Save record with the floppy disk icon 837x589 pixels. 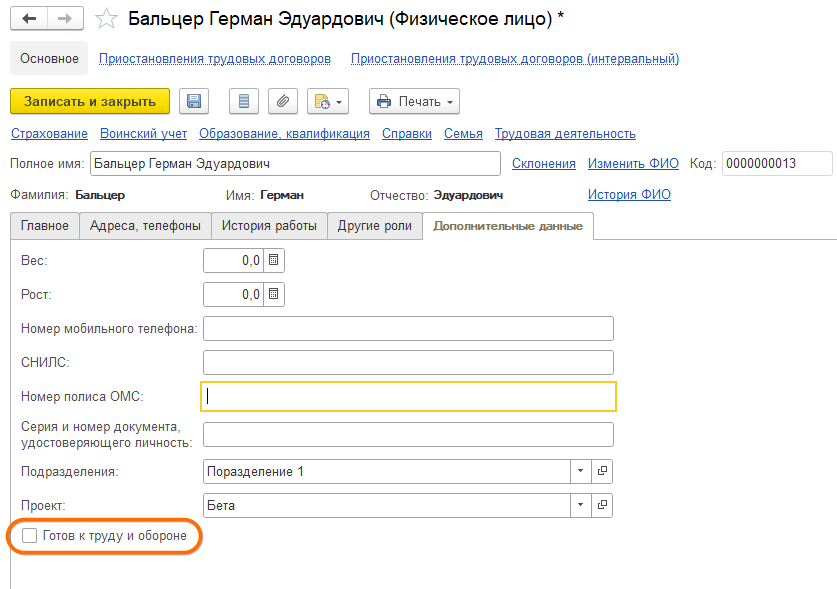(194, 101)
